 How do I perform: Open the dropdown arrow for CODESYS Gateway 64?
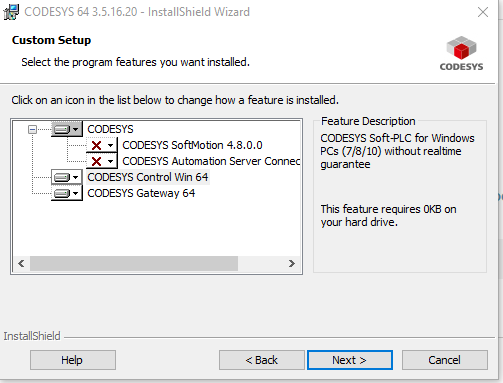coord(76,193)
